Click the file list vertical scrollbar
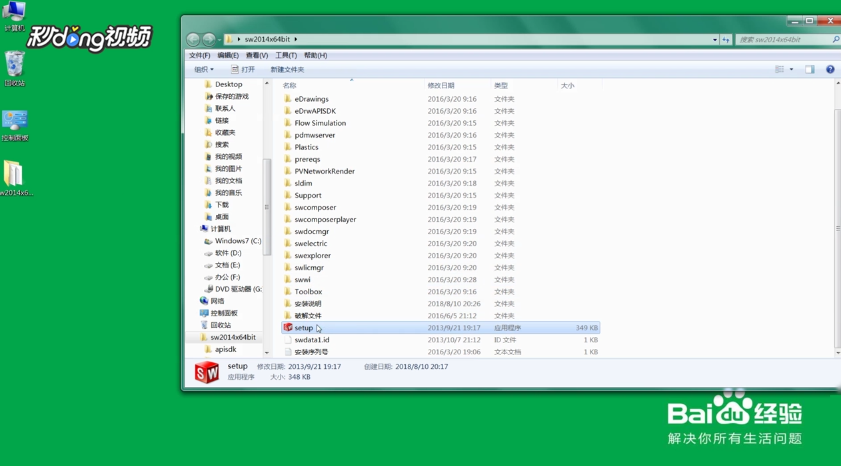 click(x=838, y=229)
